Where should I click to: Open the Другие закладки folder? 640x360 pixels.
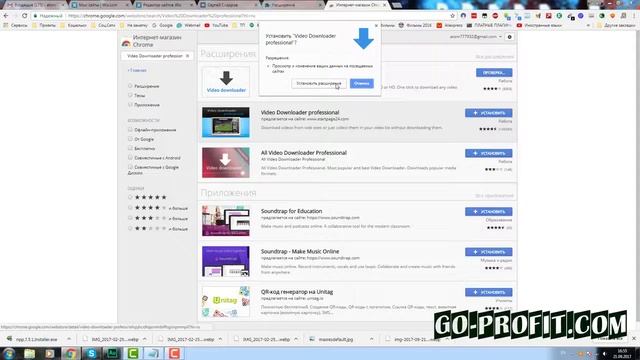(x=616, y=25)
